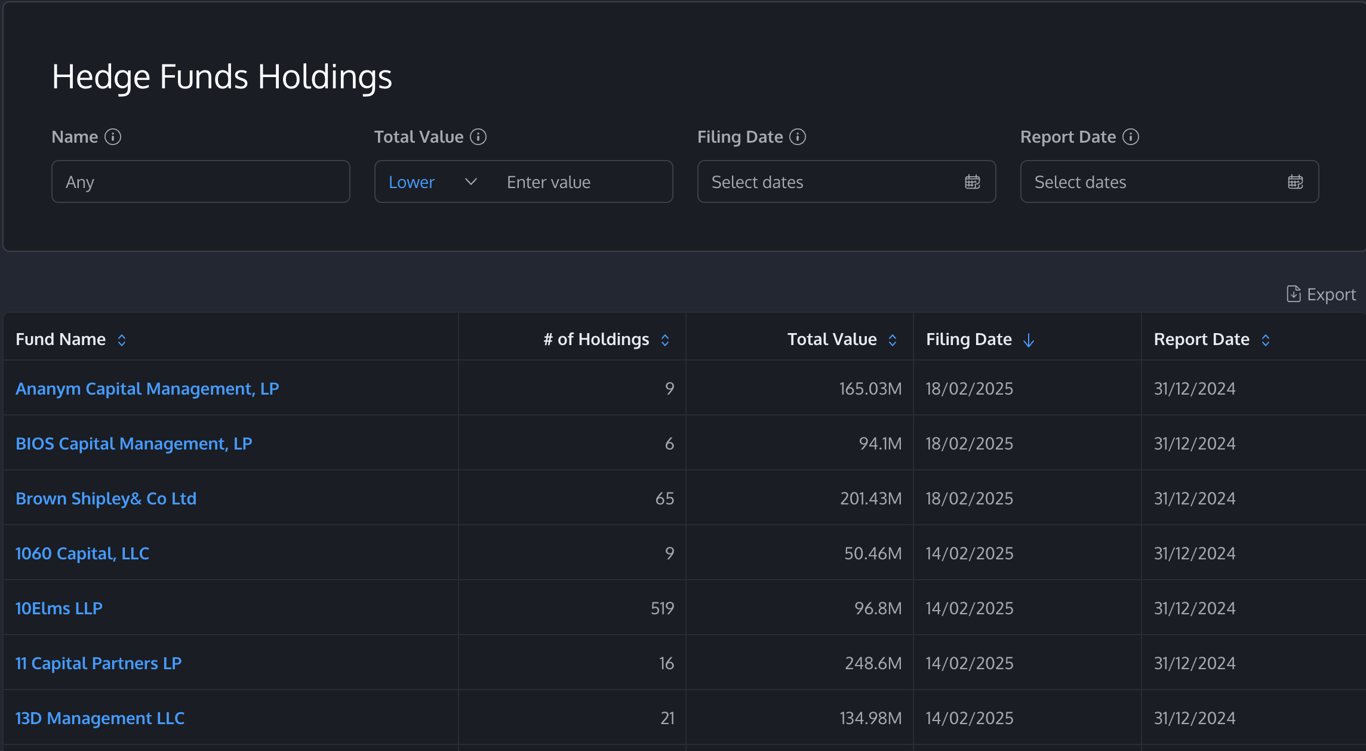The width and height of the screenshot is (1366, 751).
Task: Sort table by Total Value icon
Action: [x=892, y=340]
